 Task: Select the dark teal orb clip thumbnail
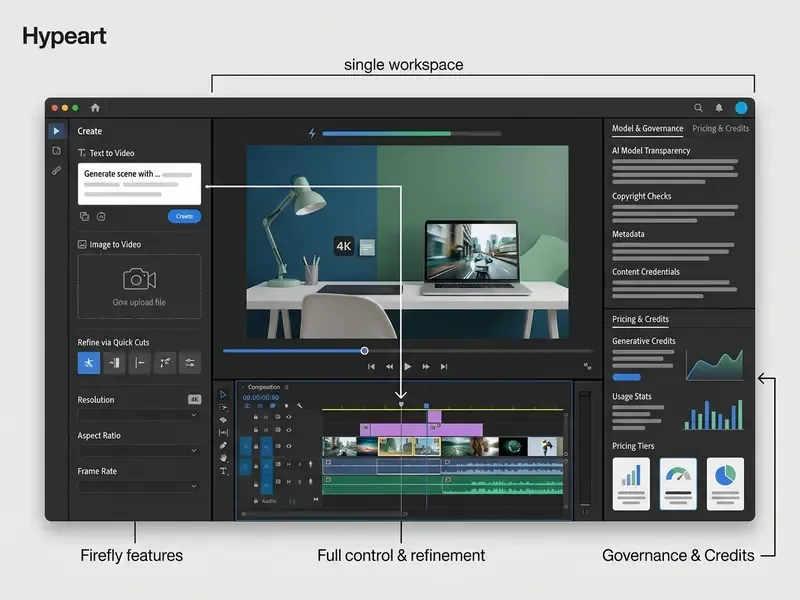(513, 446)
